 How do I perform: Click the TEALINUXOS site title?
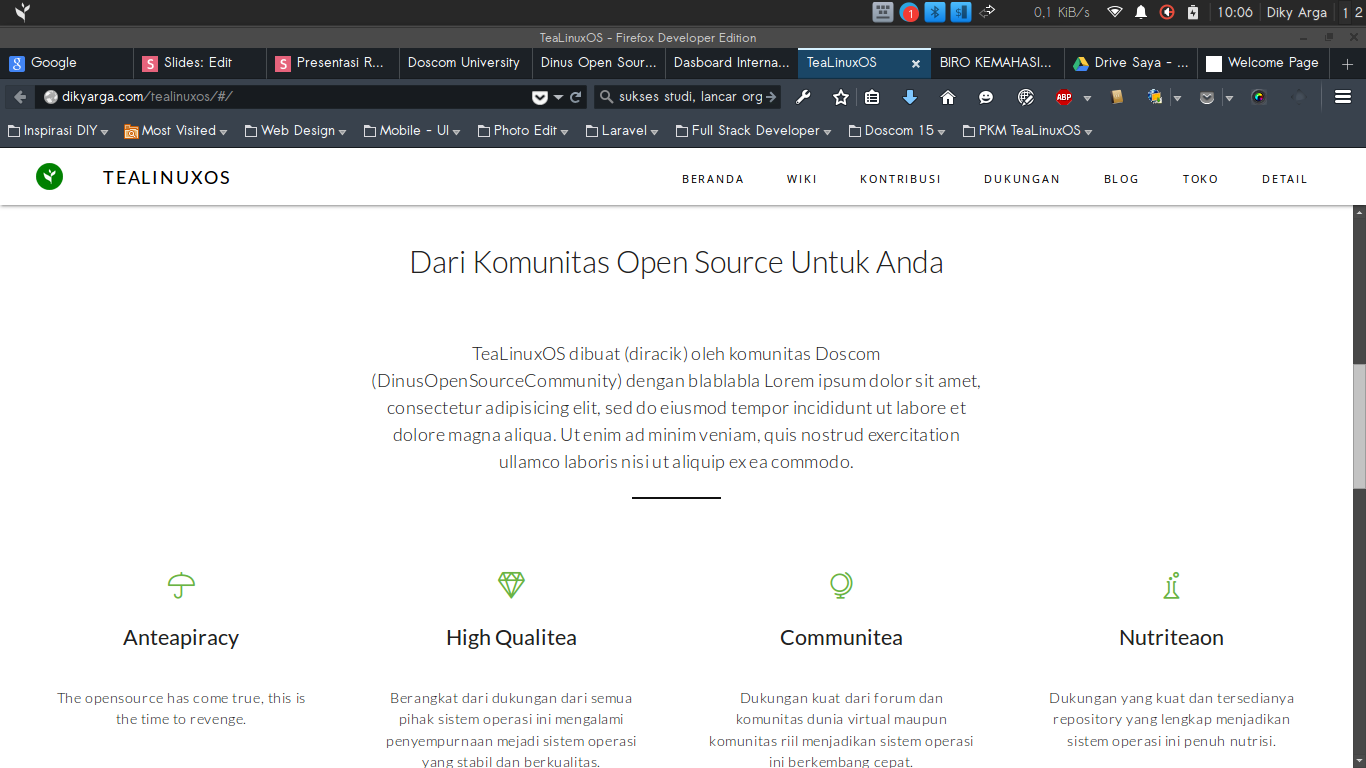[167, 178]
